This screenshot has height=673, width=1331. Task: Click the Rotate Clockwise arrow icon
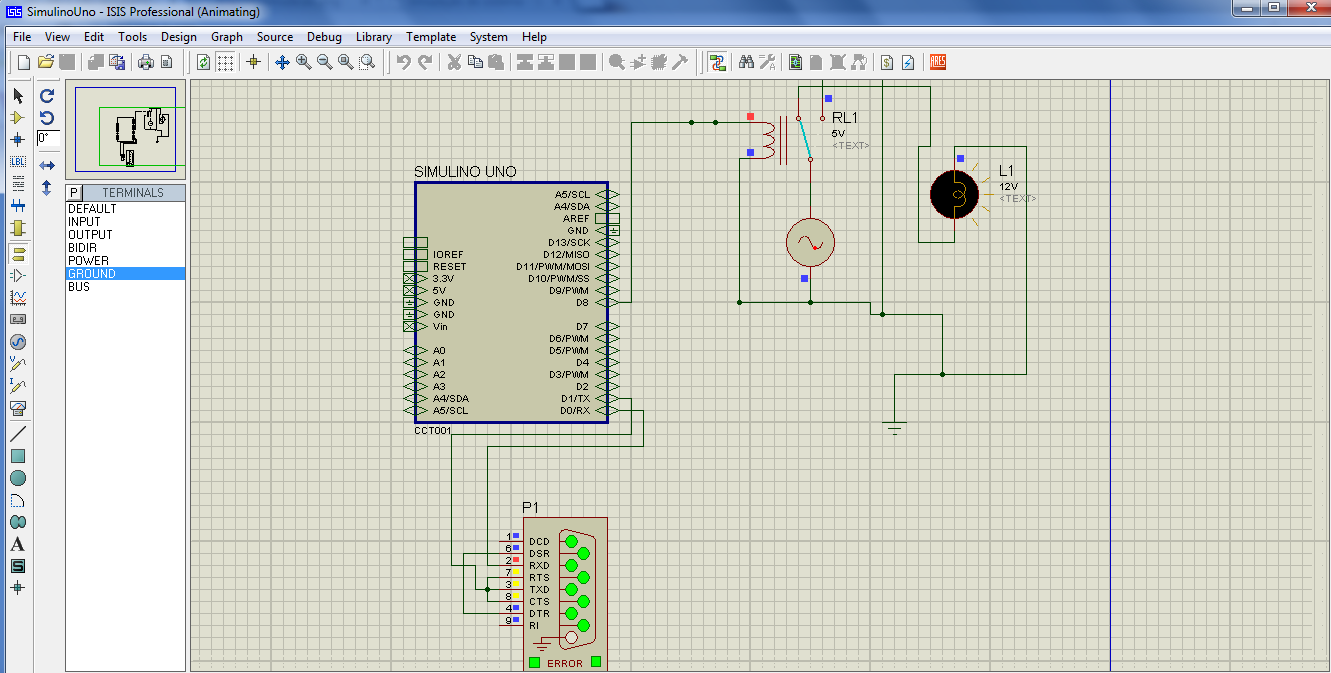47,96
